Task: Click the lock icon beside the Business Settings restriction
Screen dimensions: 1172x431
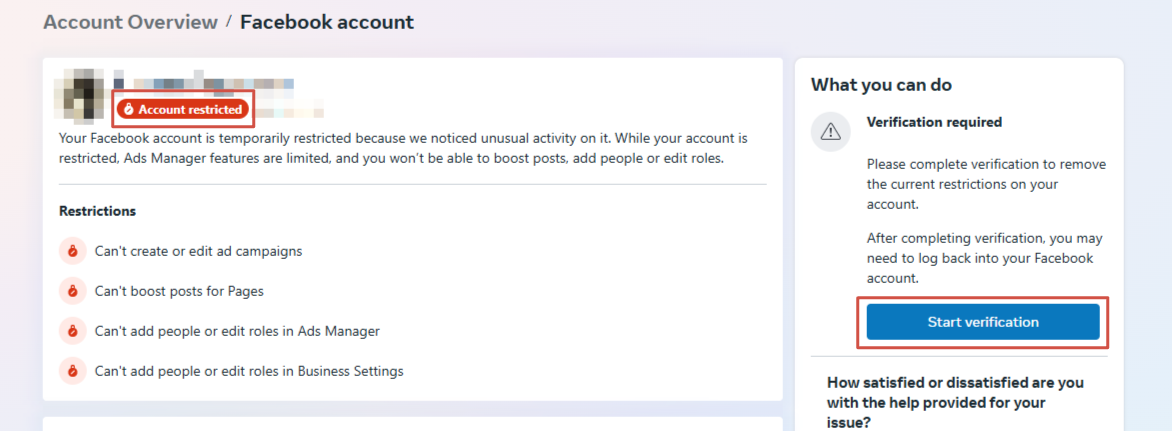Action: [72, 371]
